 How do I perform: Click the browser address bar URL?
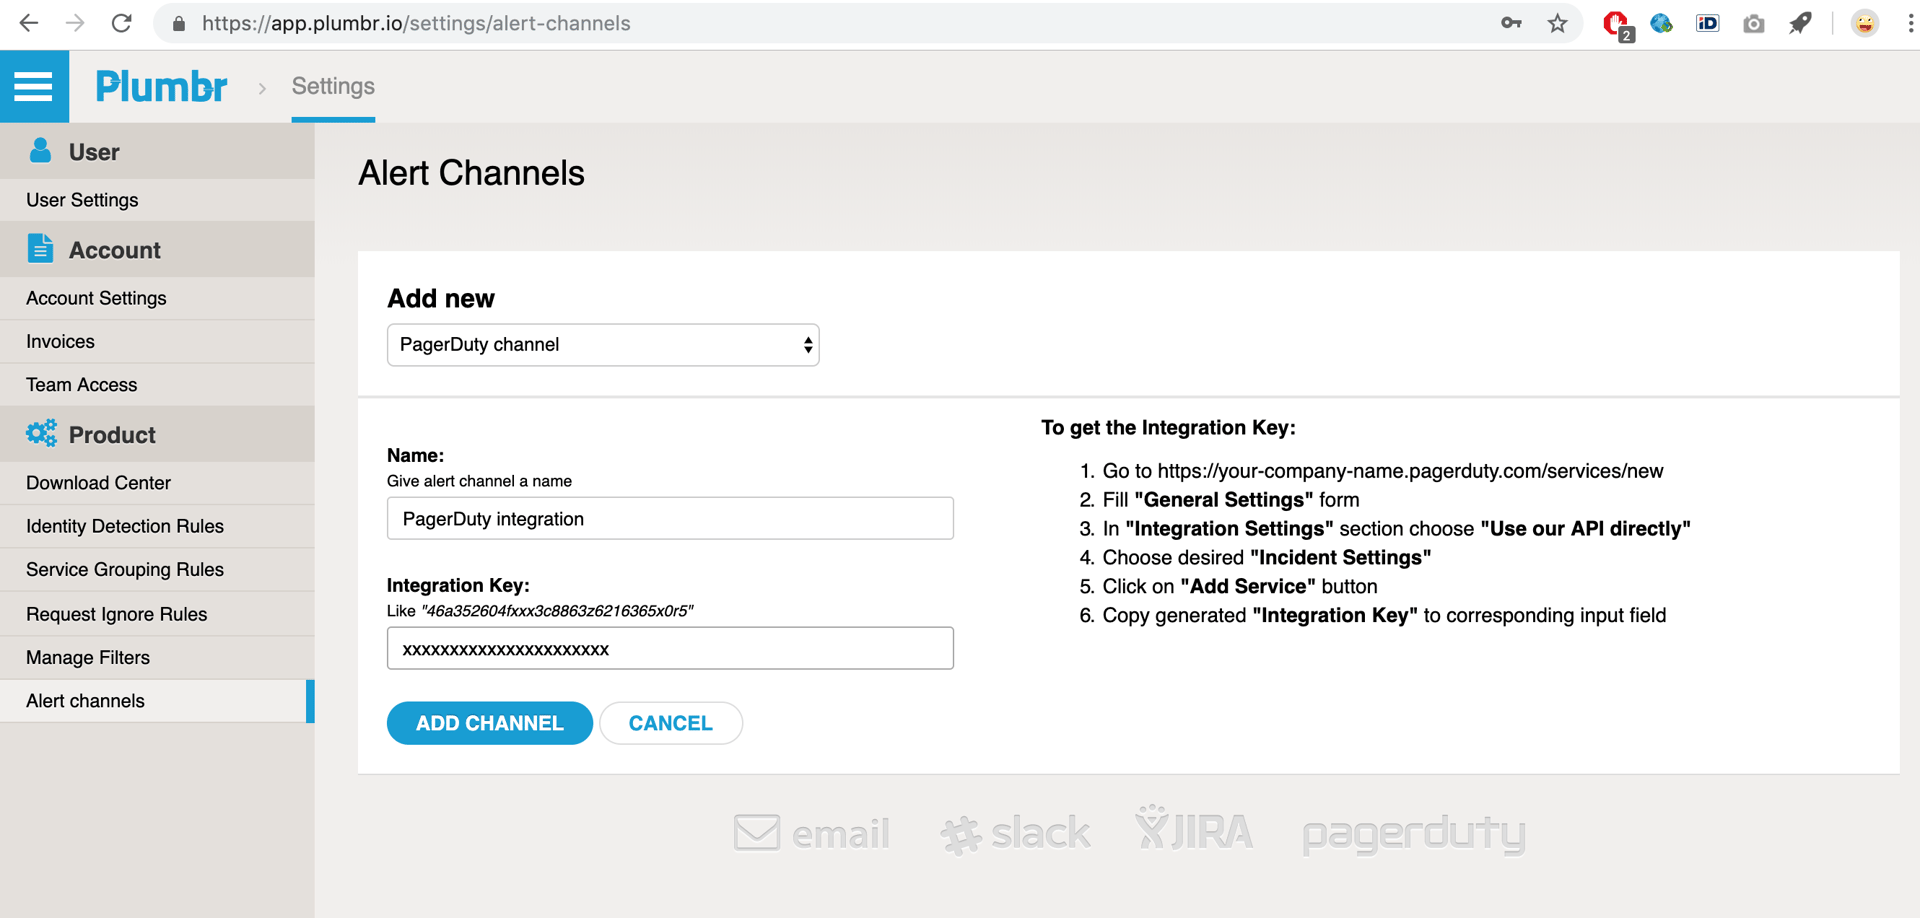point(416,23)
